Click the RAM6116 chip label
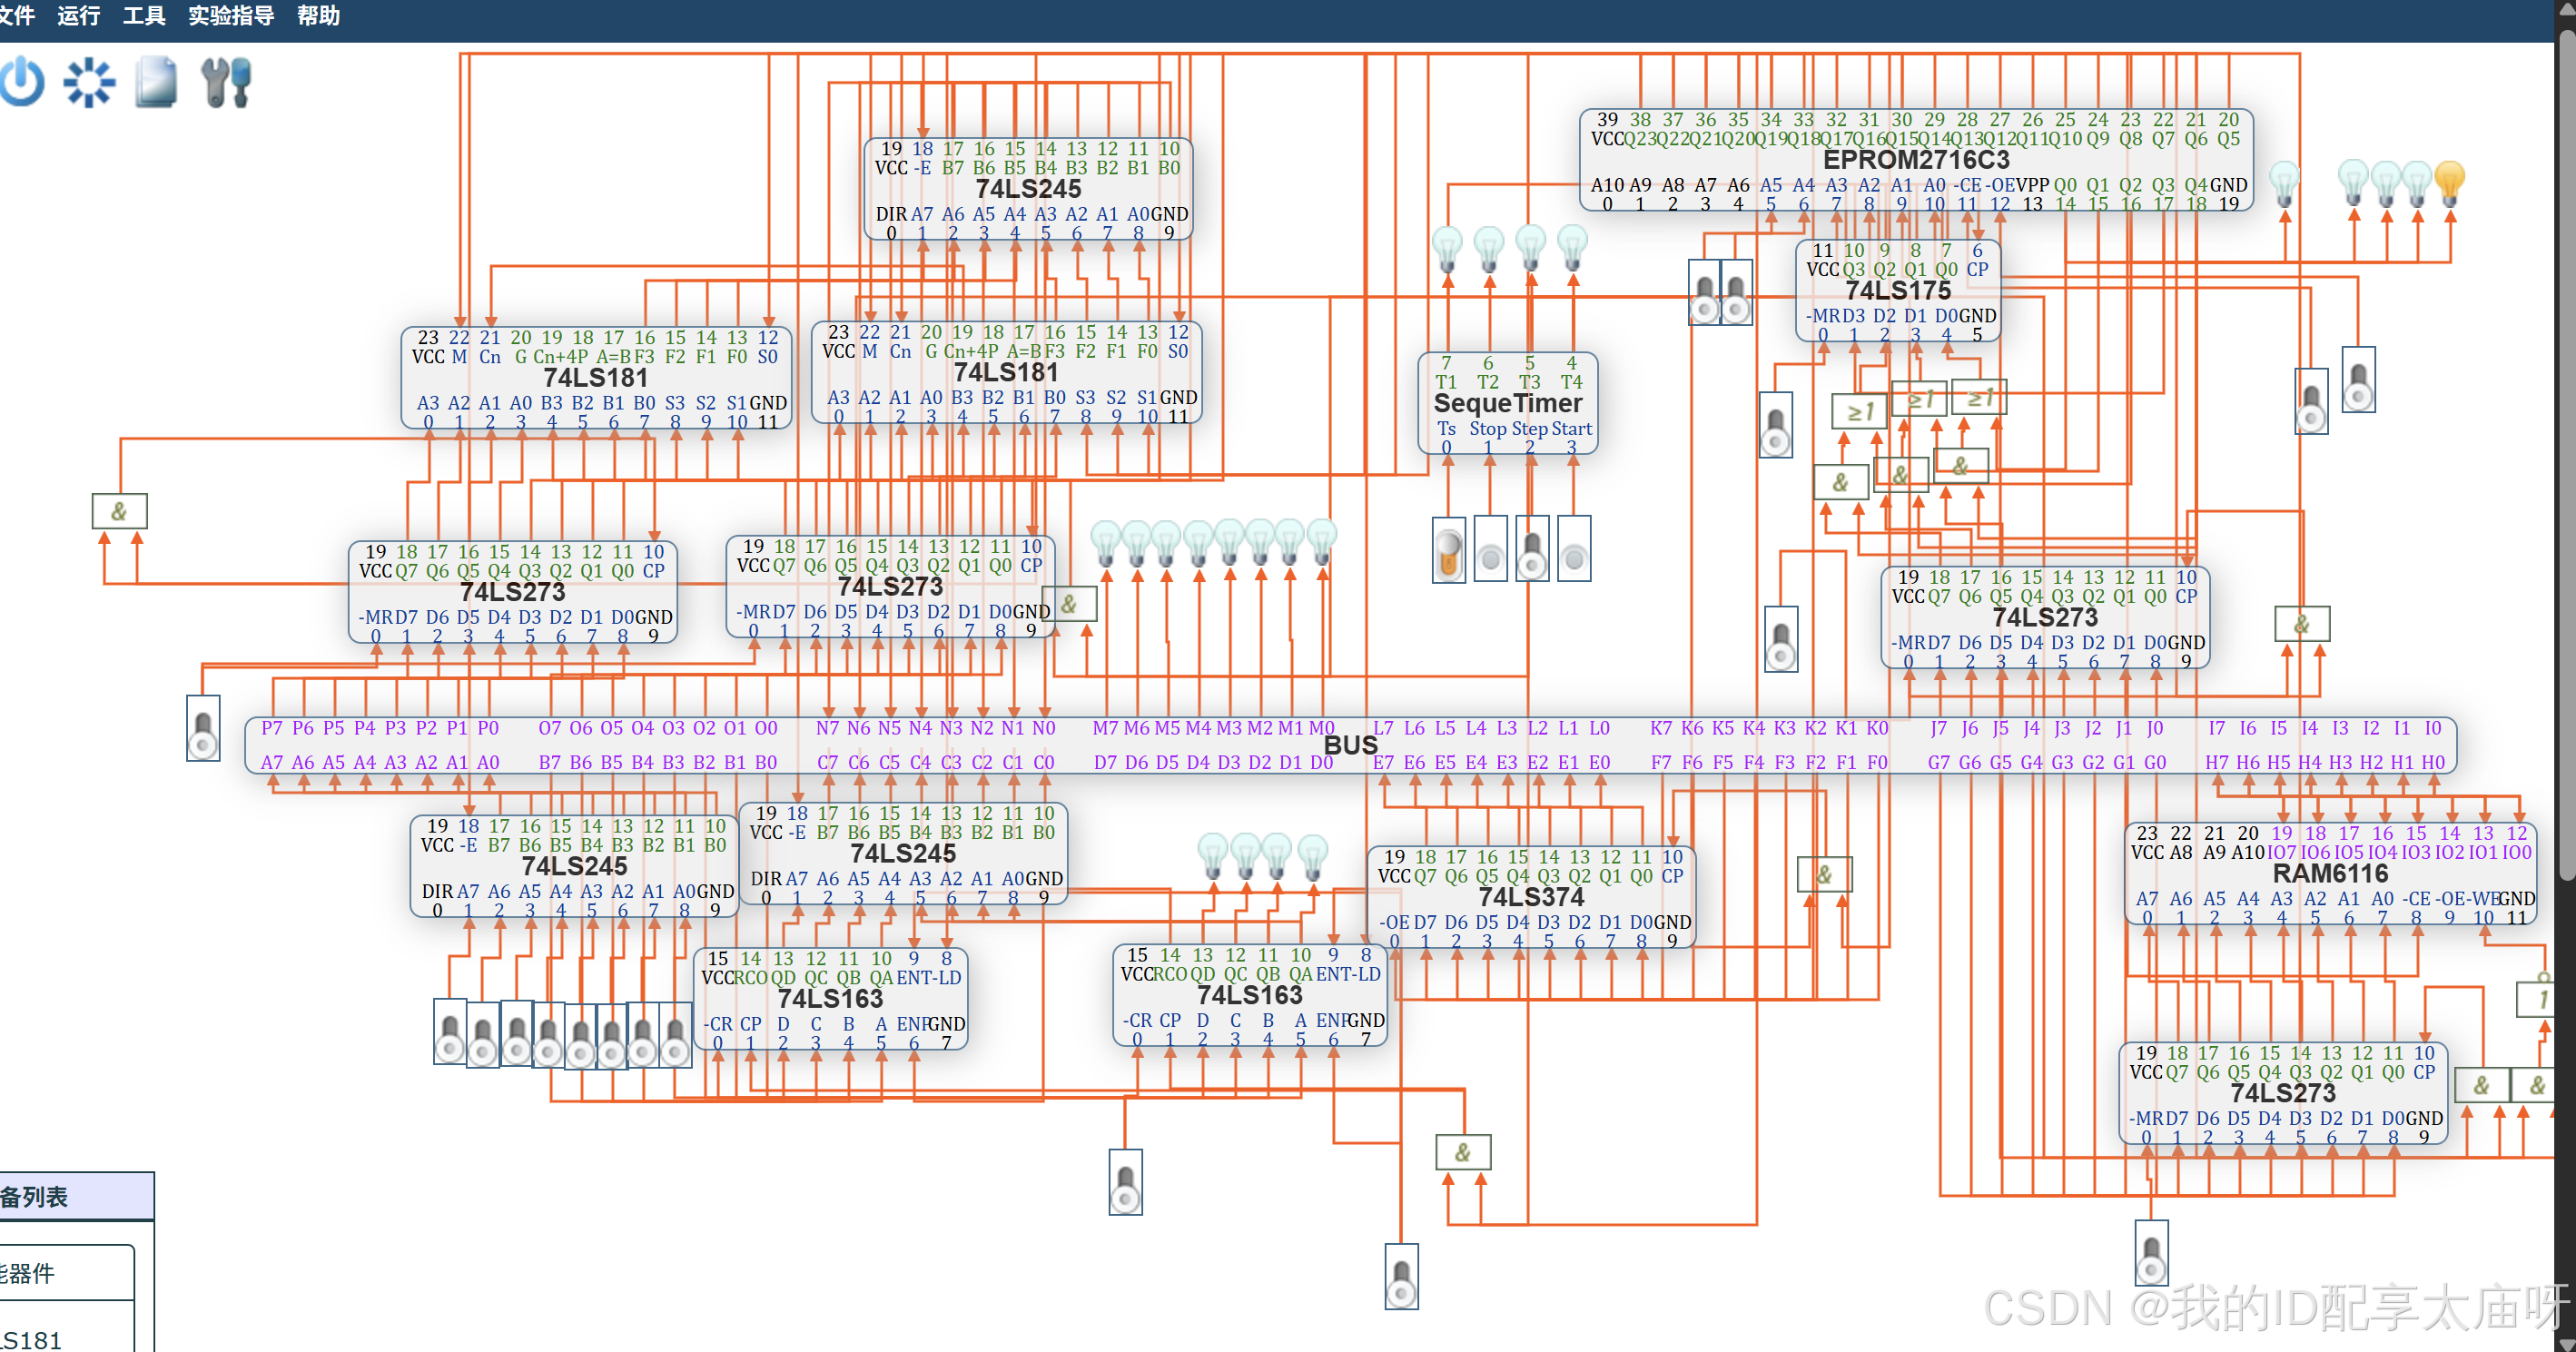 [2329, 873]
